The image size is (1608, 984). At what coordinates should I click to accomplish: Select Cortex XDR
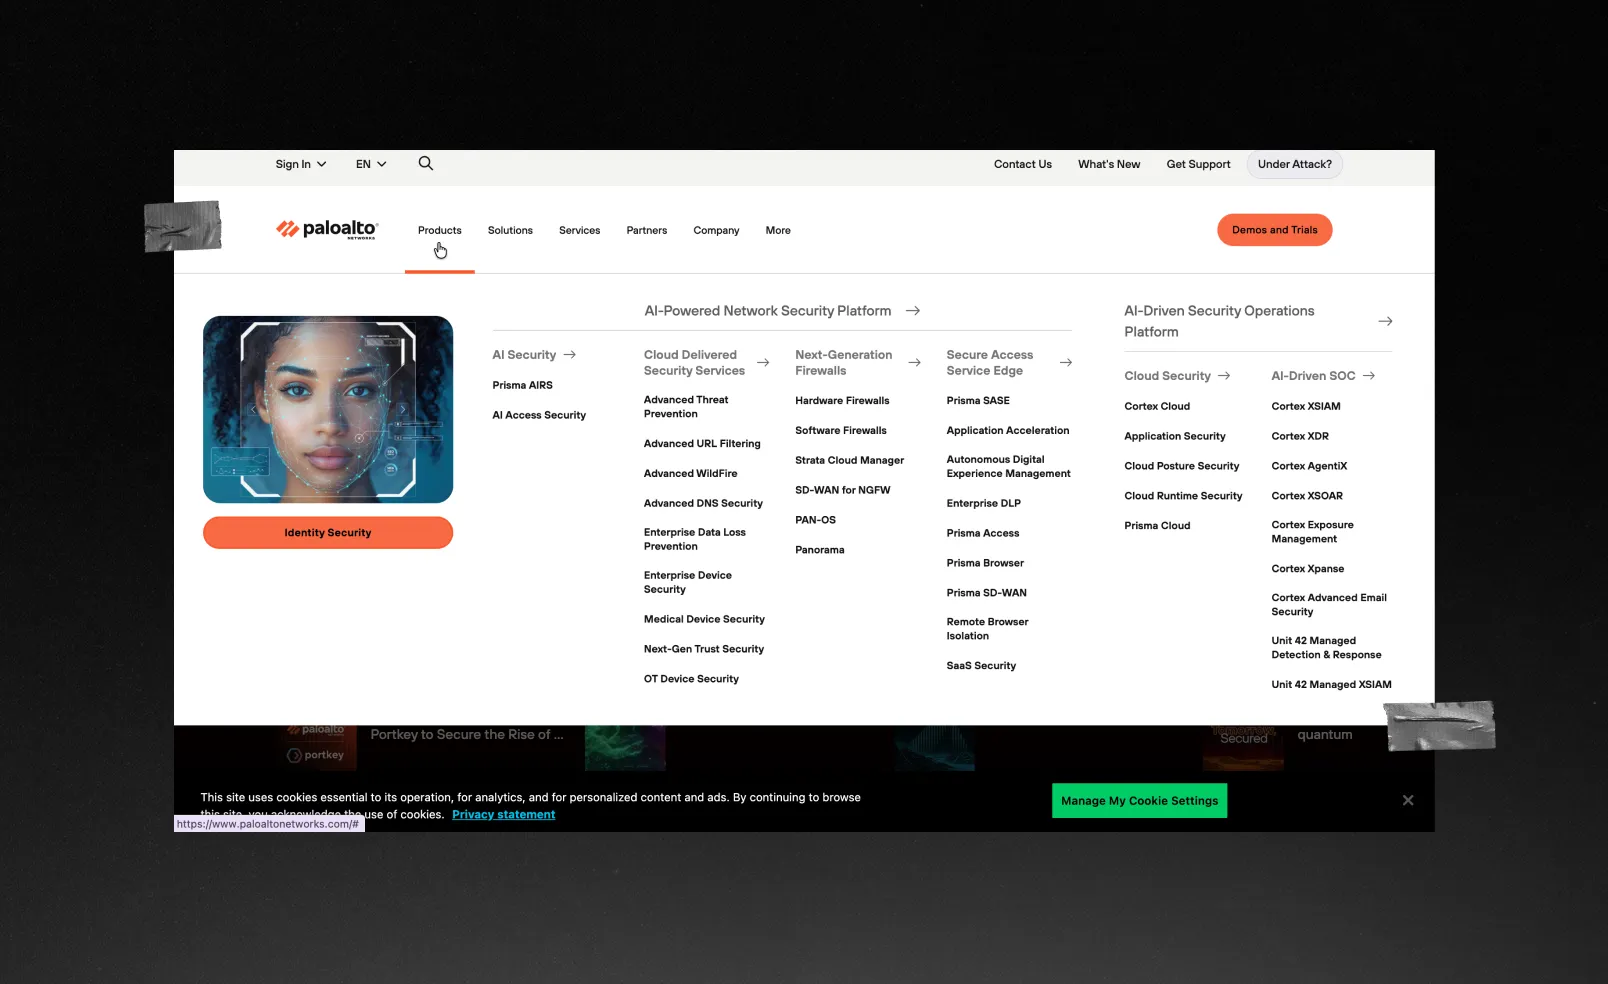(1300, 437)
